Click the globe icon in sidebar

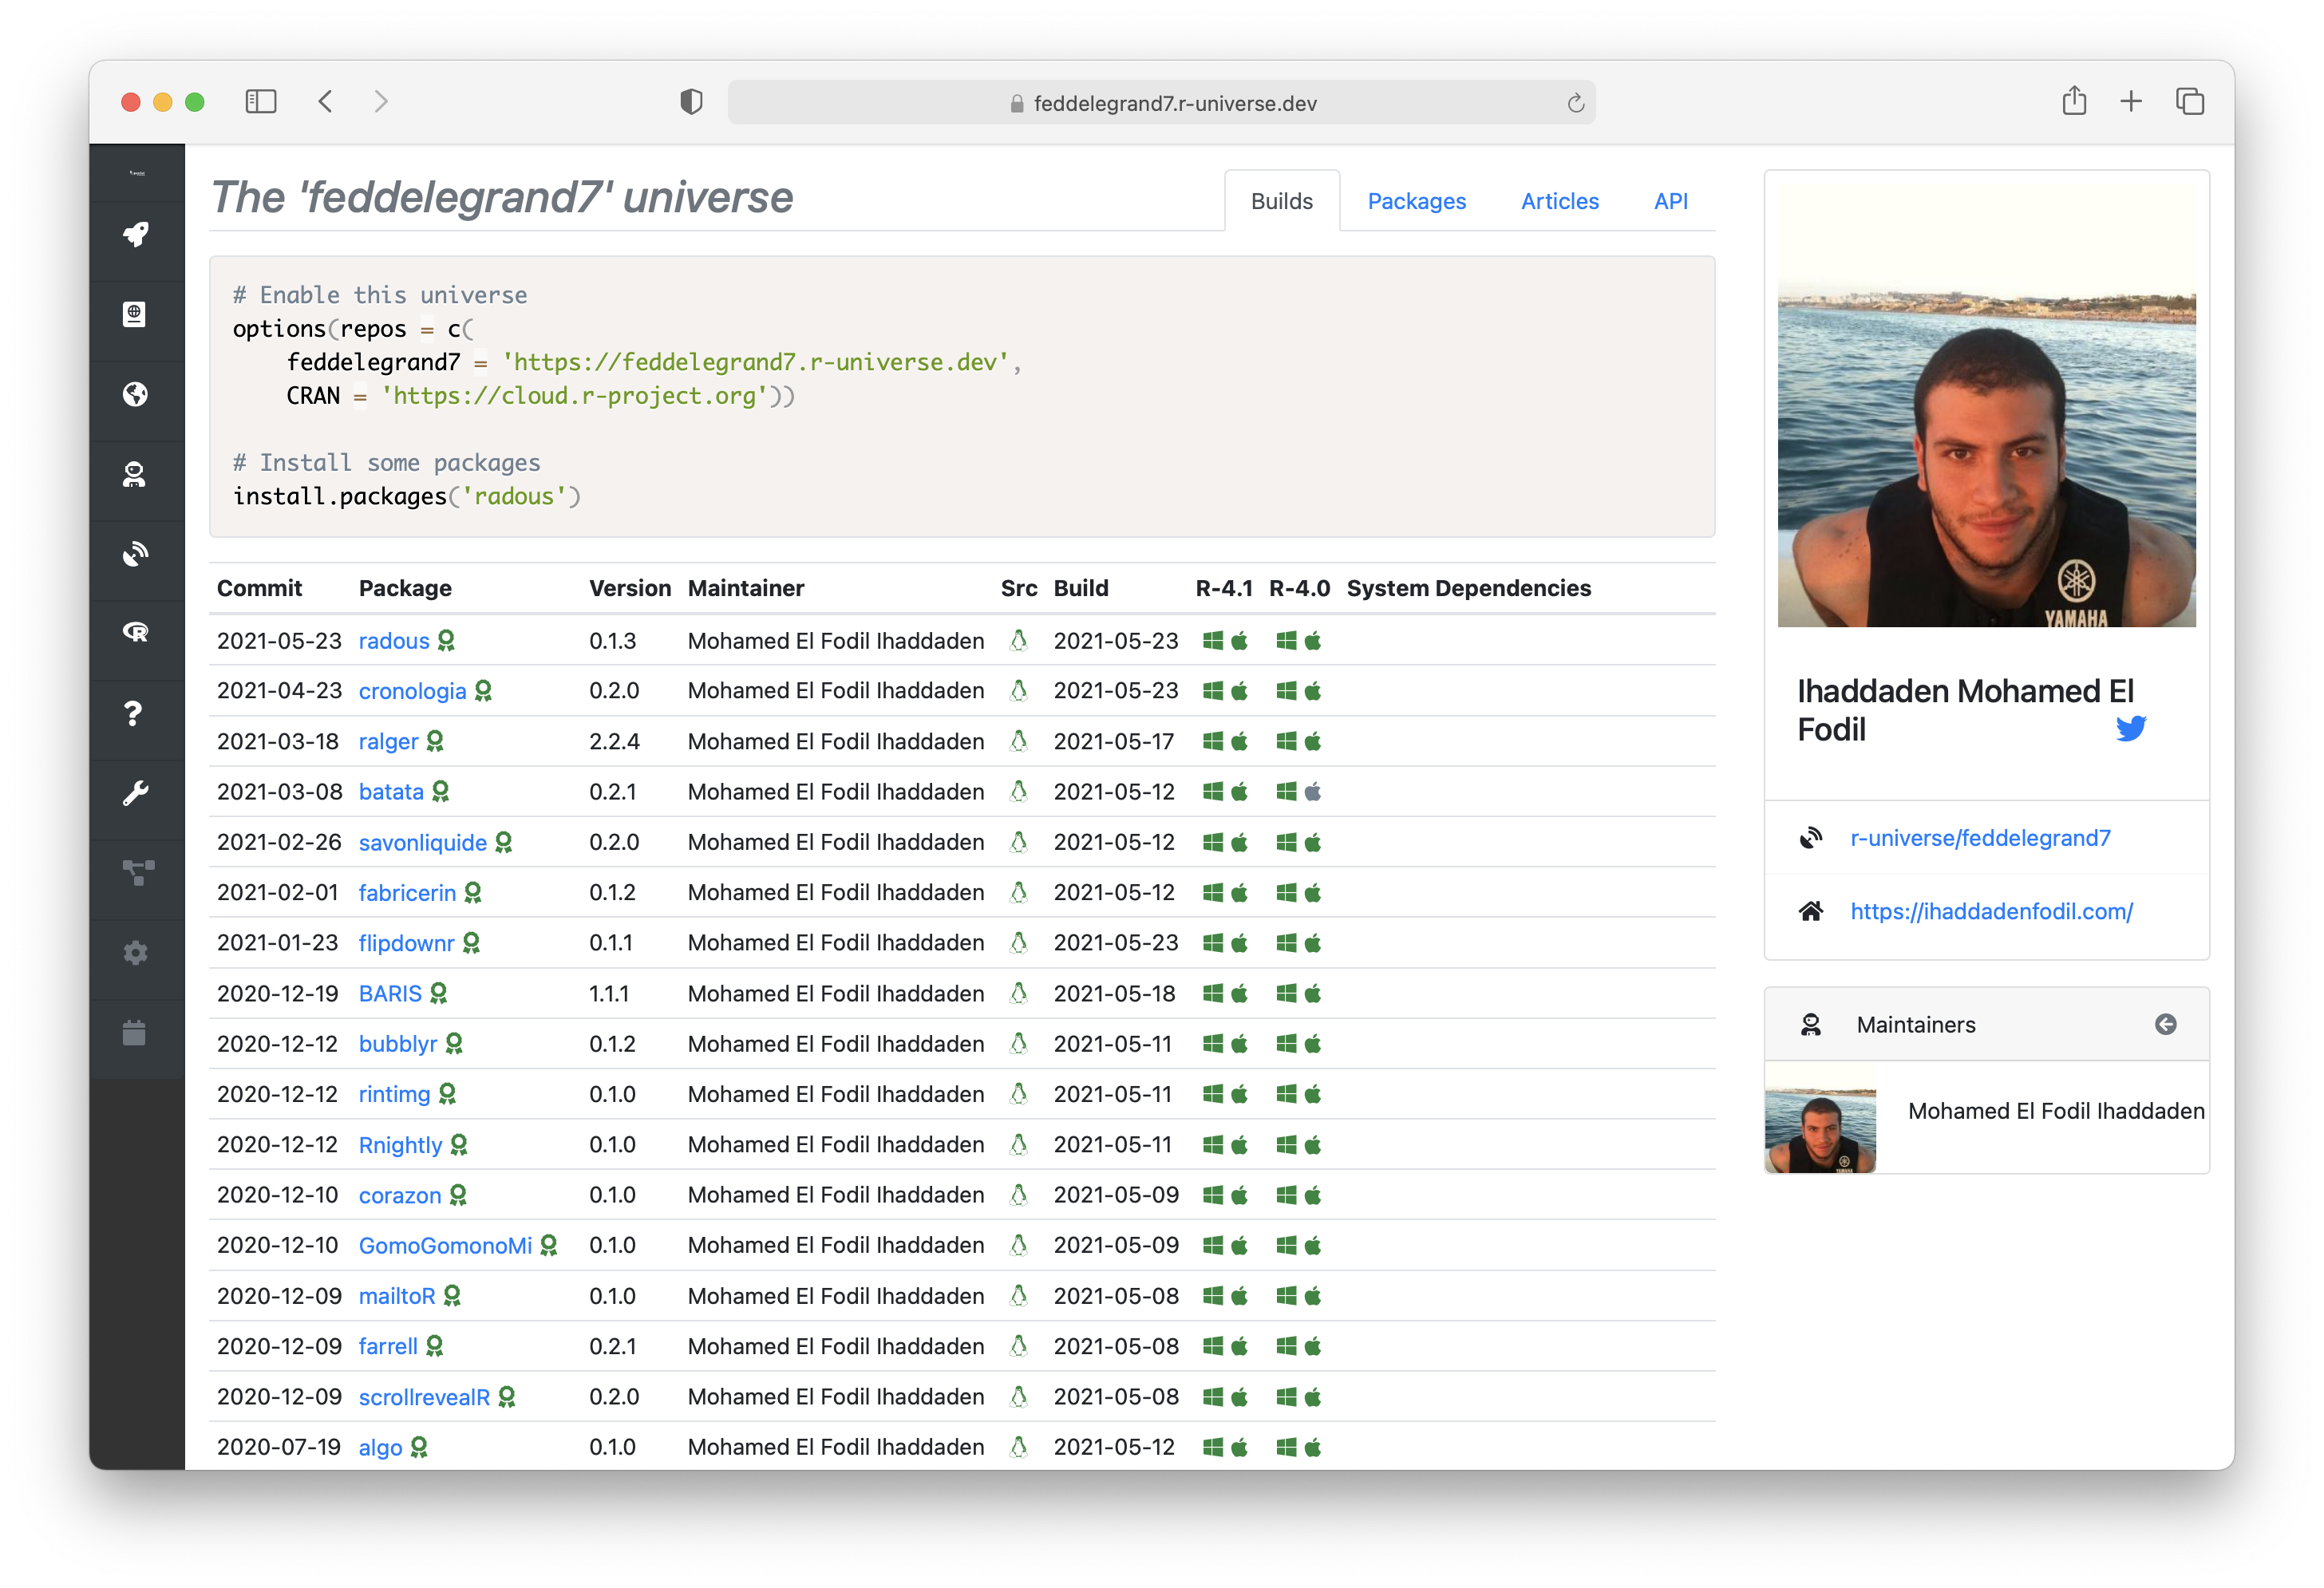tap(135, 394)
